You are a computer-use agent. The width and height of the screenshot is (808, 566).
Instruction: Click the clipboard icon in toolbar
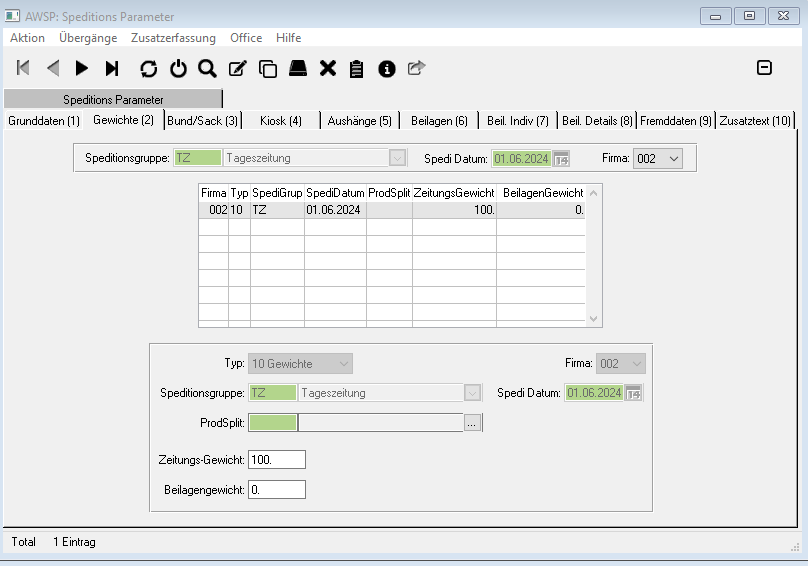coord(357,68)
